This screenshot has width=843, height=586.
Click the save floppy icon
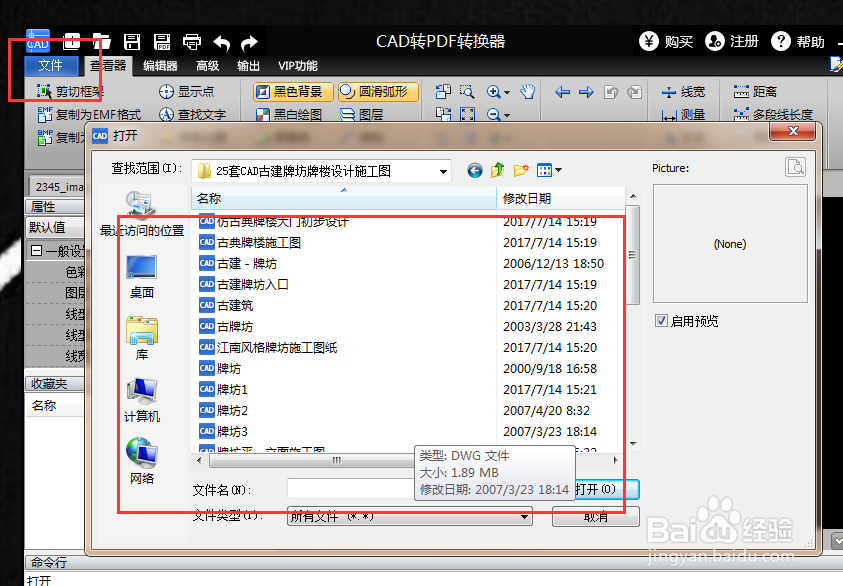coord(132,41)
